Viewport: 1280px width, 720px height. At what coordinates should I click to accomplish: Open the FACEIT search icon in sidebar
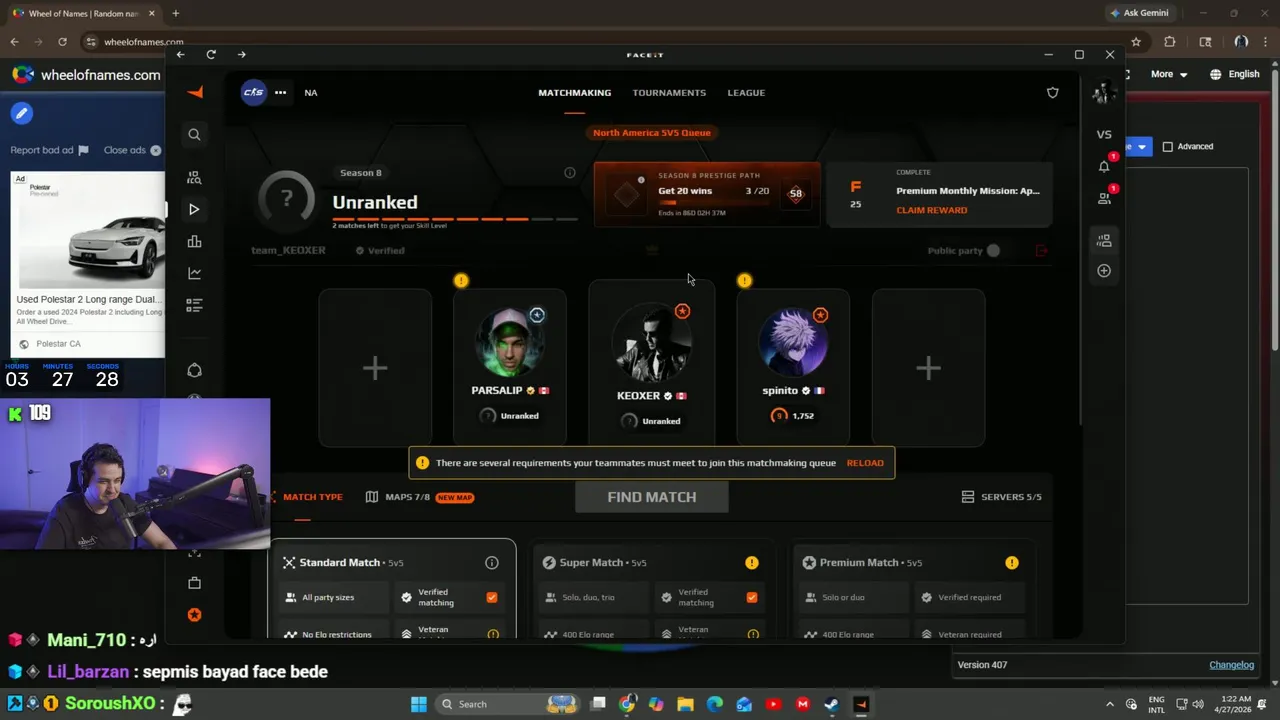tap(194, 135)
